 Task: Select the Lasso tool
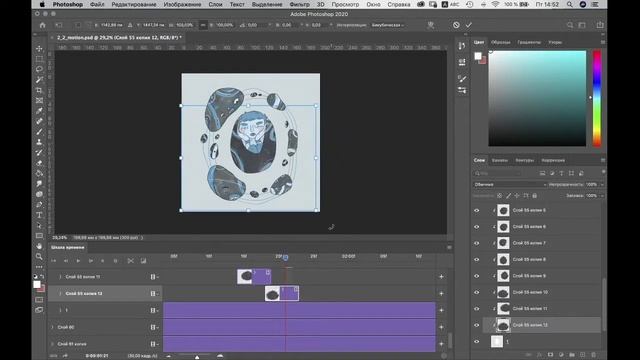(39, 69)
